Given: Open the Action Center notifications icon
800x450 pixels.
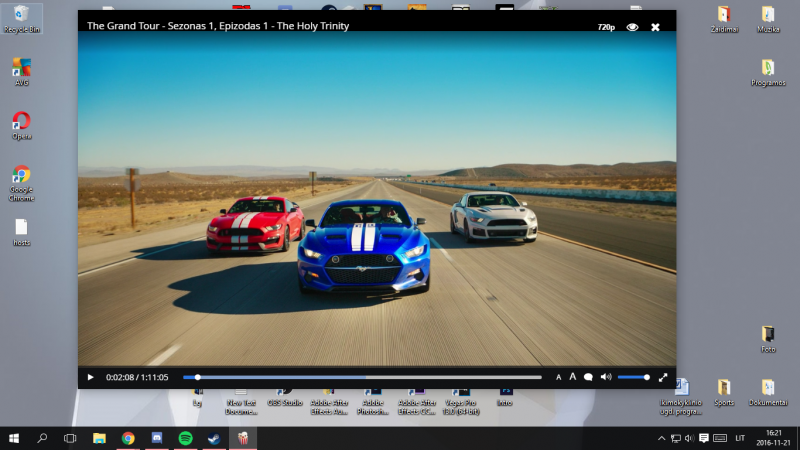Looking at the screenshot, I should coord(704,438).
